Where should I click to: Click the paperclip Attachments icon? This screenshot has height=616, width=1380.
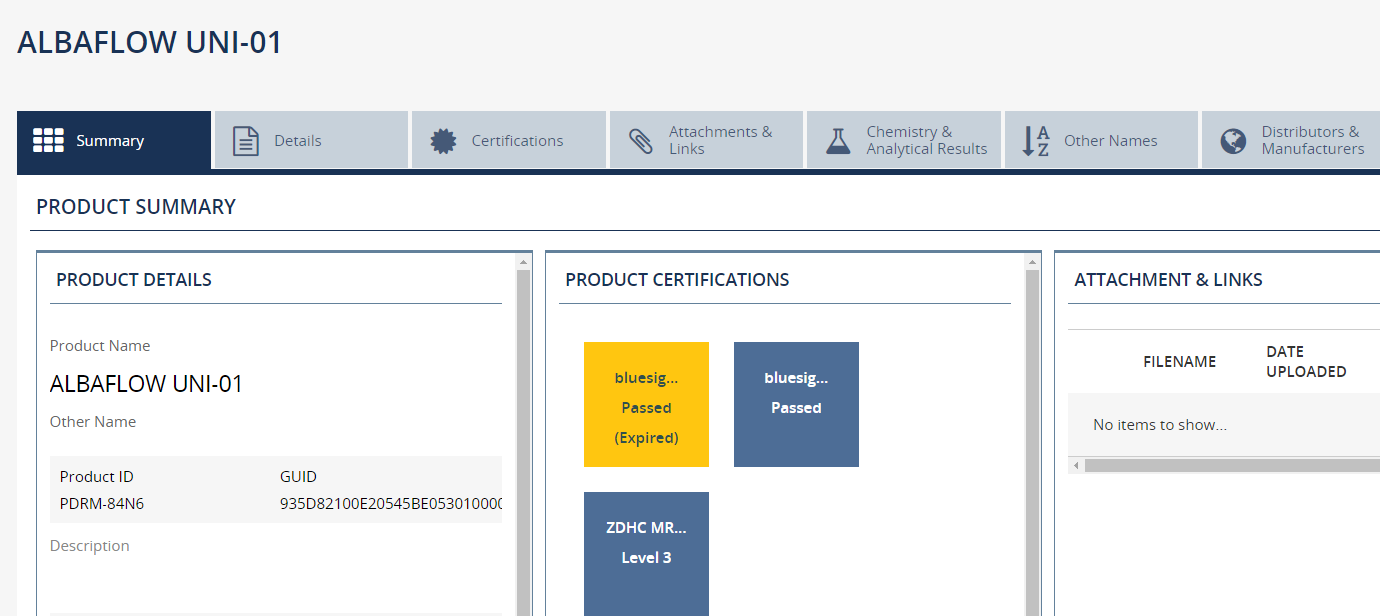[x=641, y=141]
